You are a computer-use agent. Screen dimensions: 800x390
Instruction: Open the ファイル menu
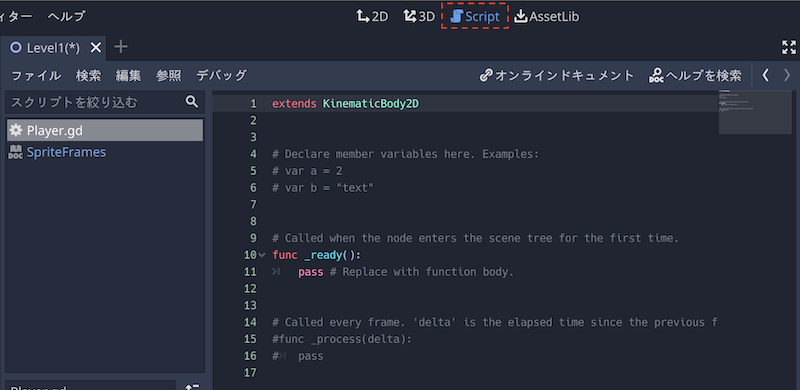click(x=36, y=76)
